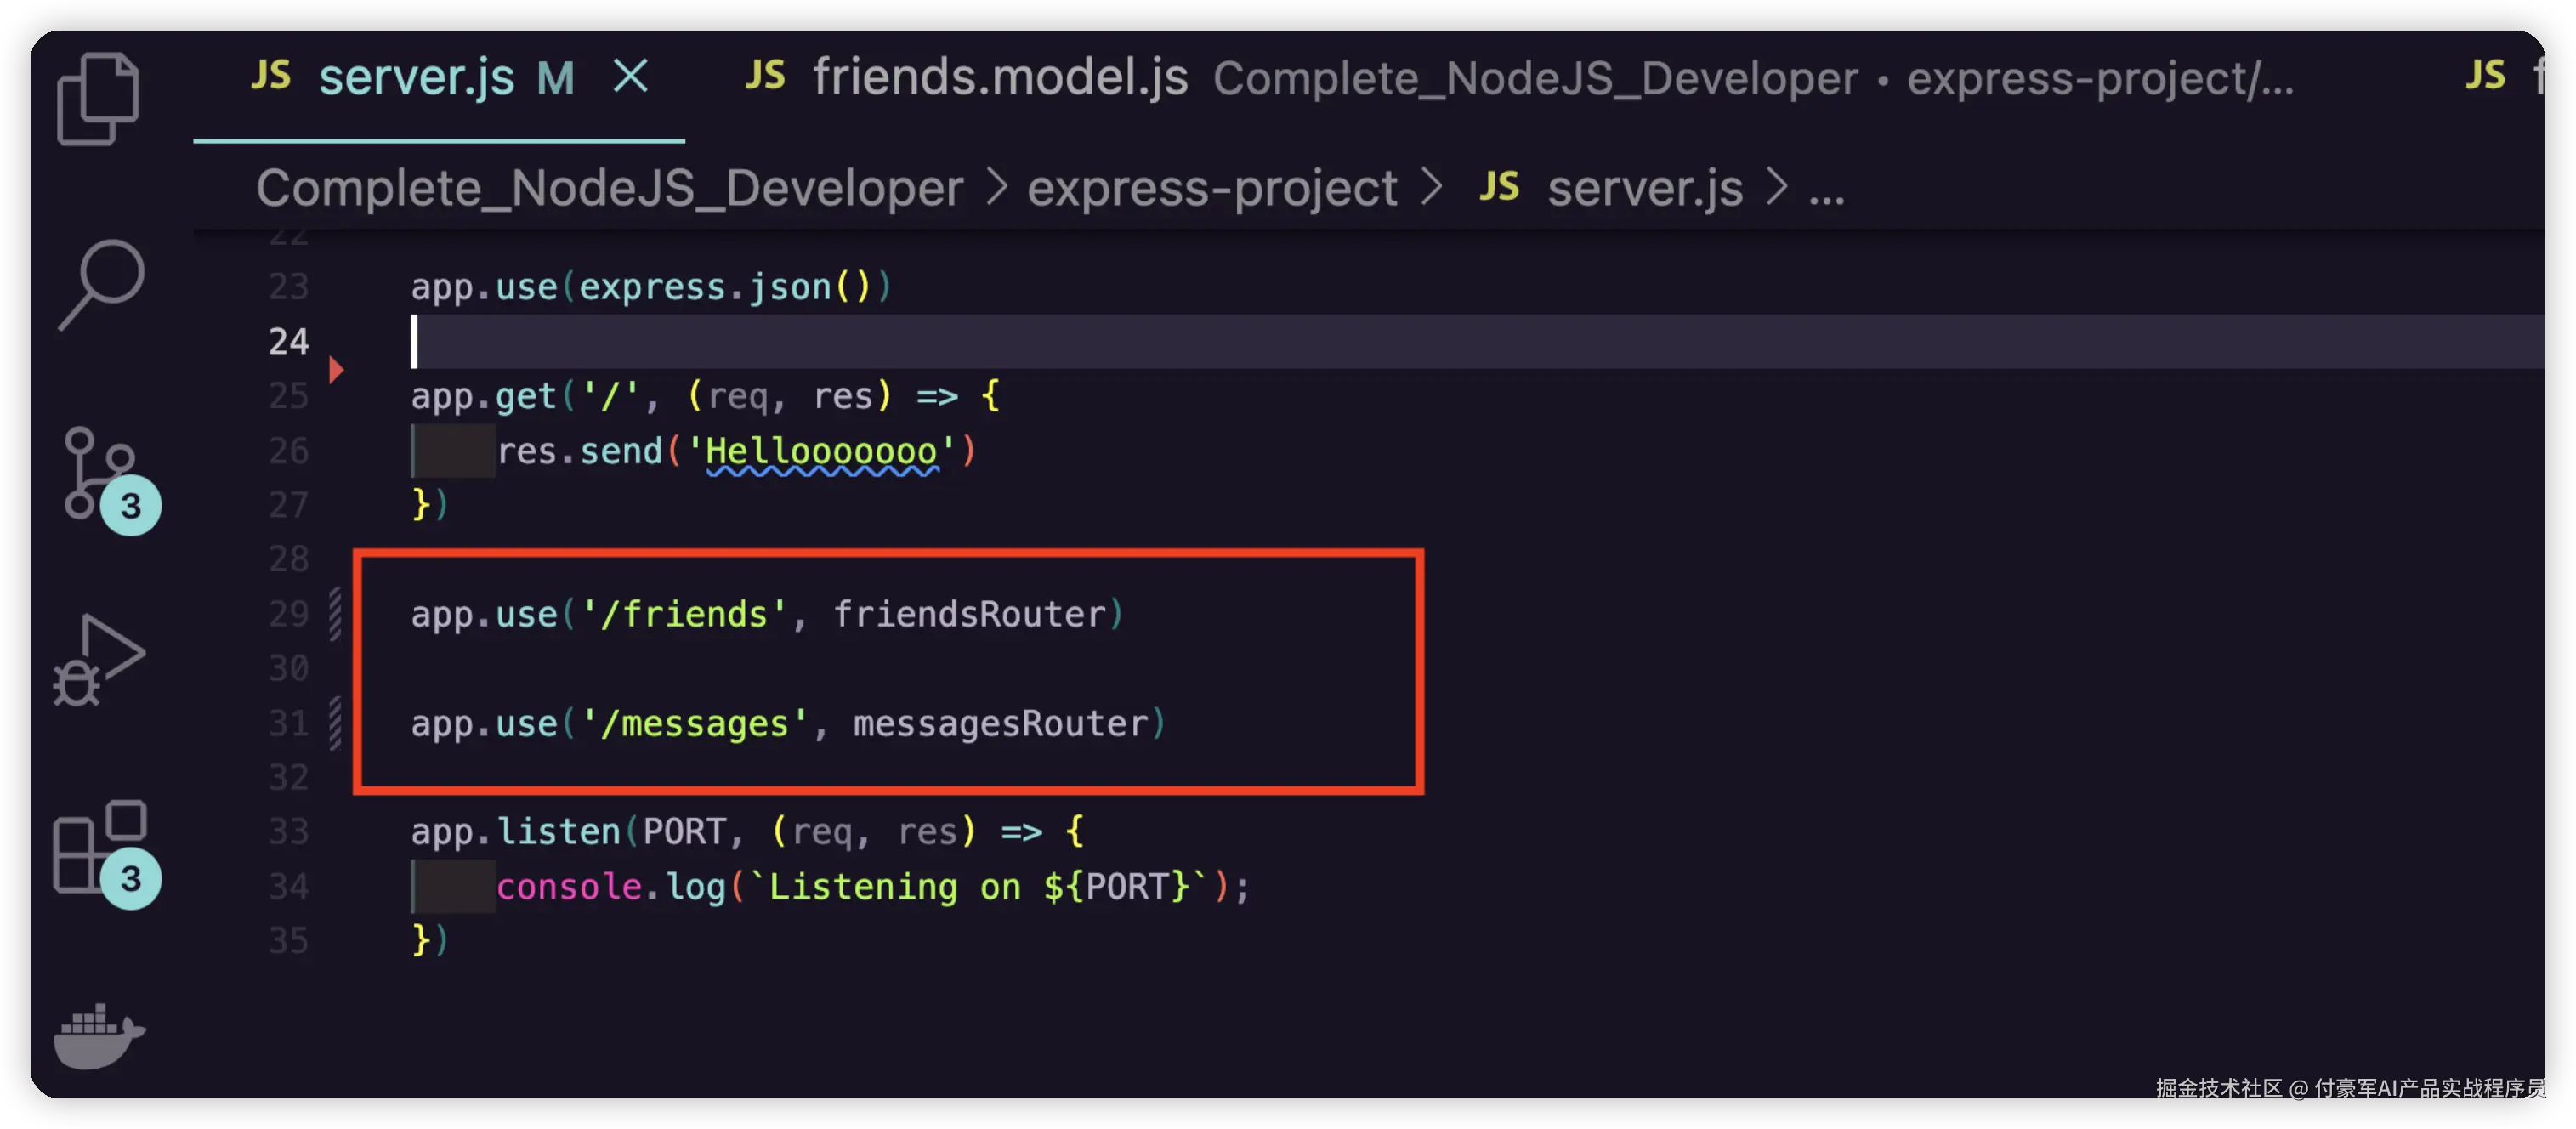
Task: Click the JS icon in the breadcrumb
Action: 1499,186
